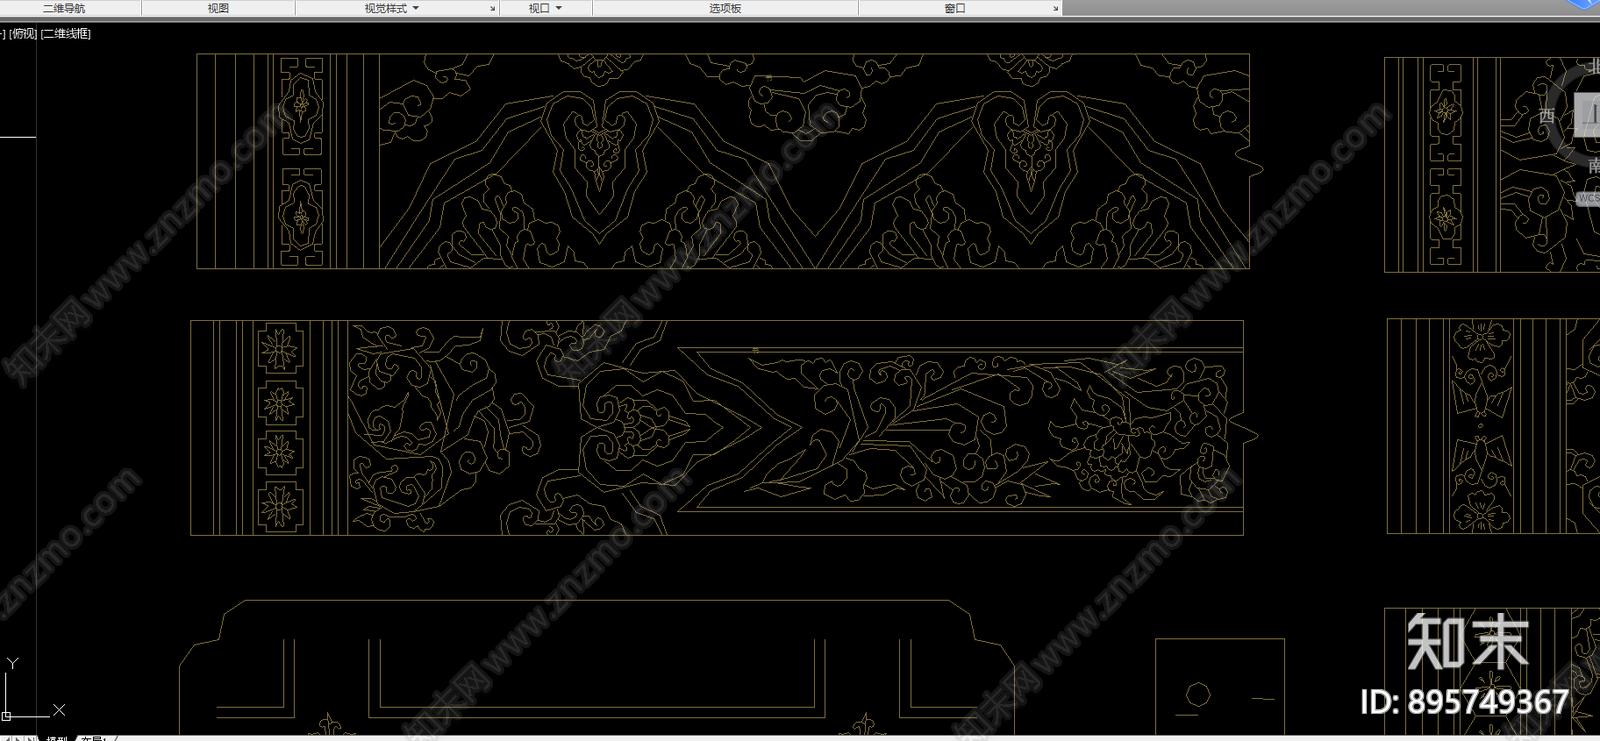Click the 北 direction on the ViewCube
This screenshot has width=1600, height=741.
(x=1593, y=66)
